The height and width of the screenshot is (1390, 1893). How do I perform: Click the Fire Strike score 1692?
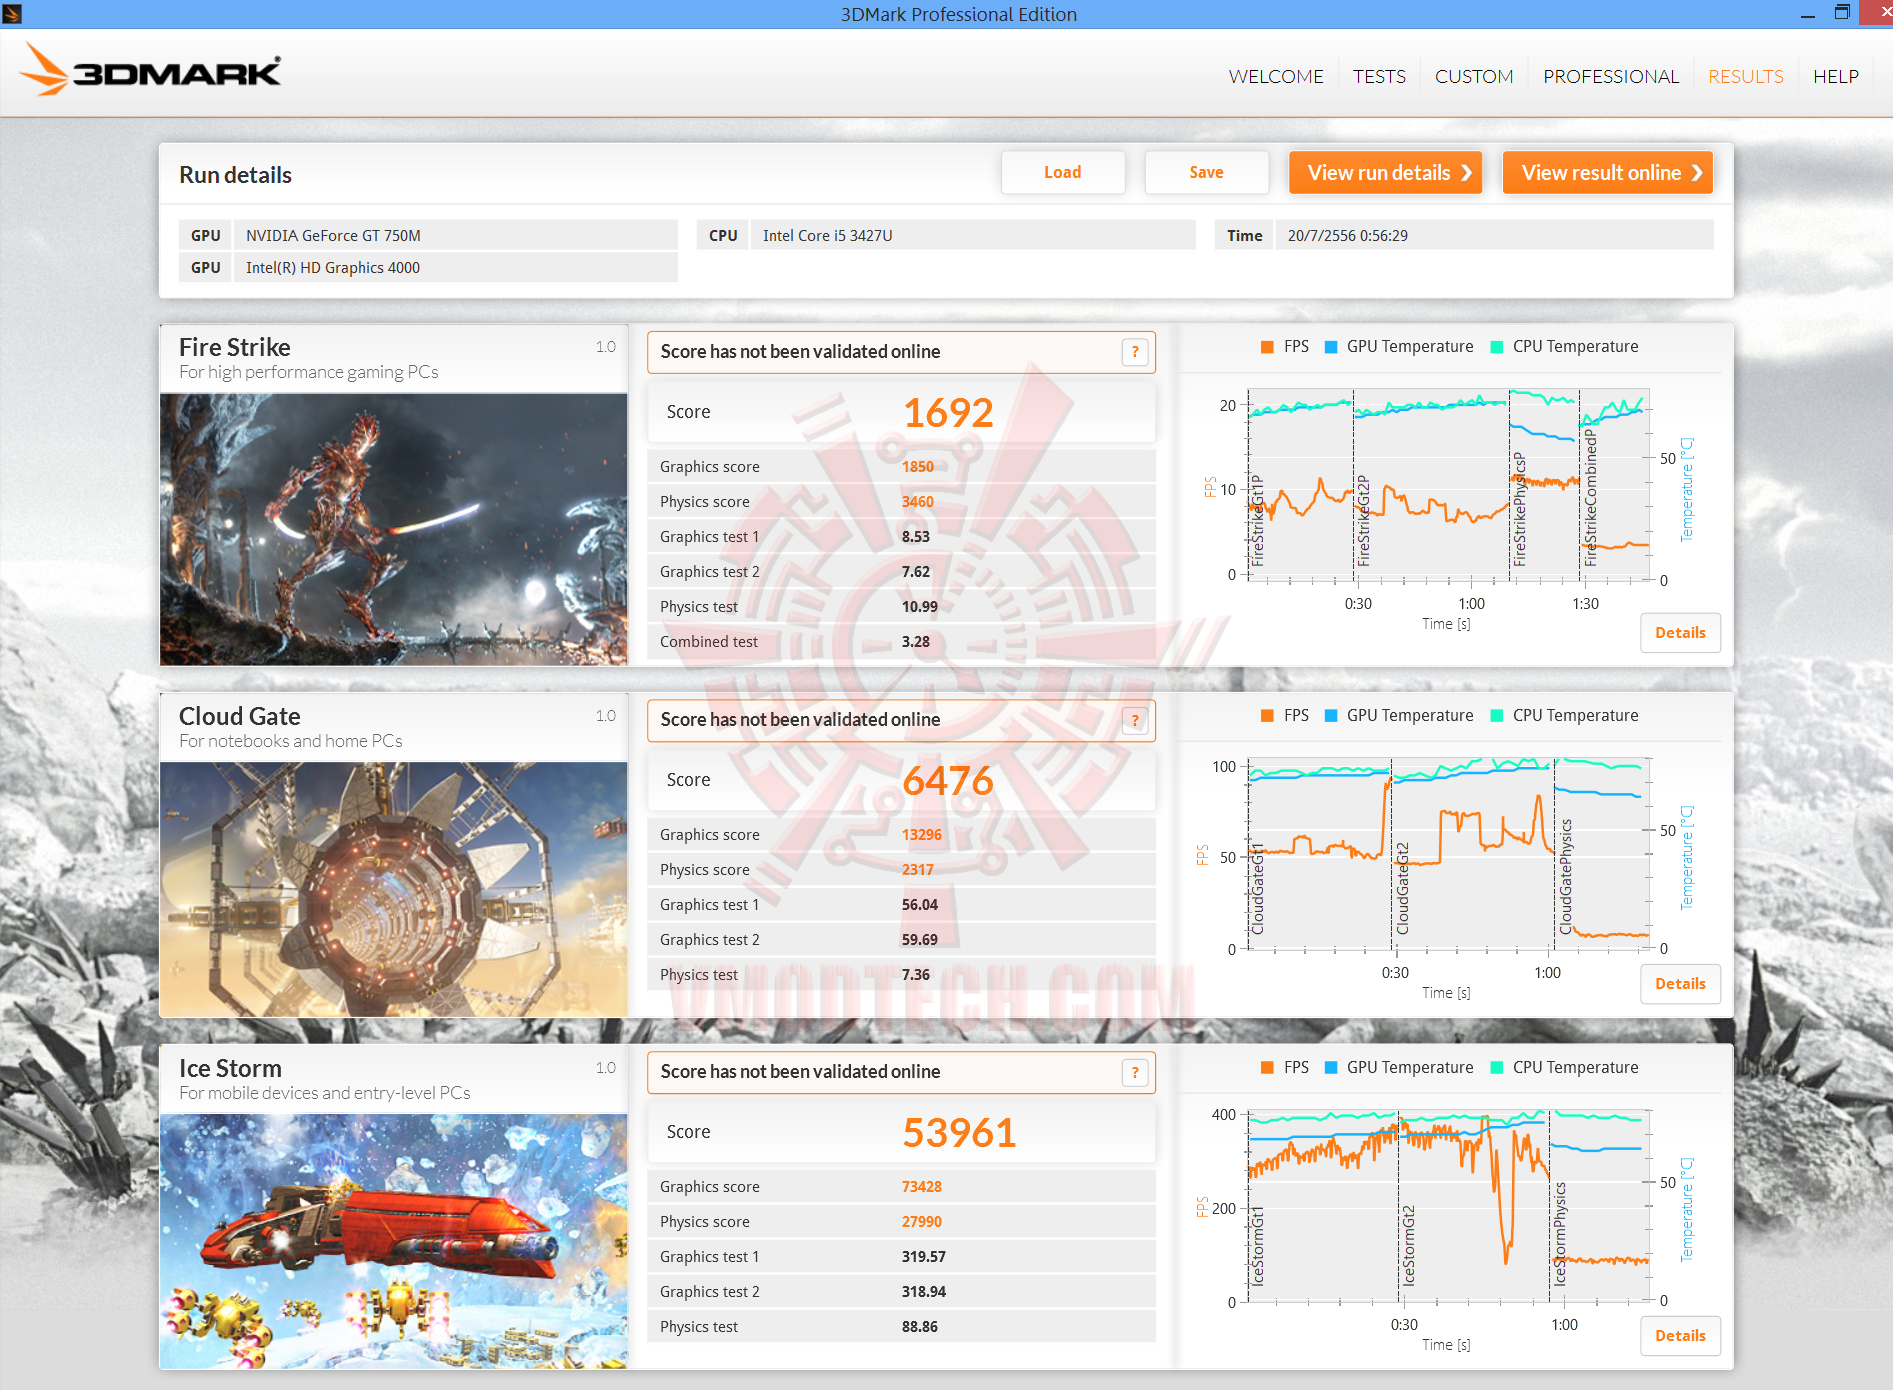pyautogui.click(x=948, y=412)
